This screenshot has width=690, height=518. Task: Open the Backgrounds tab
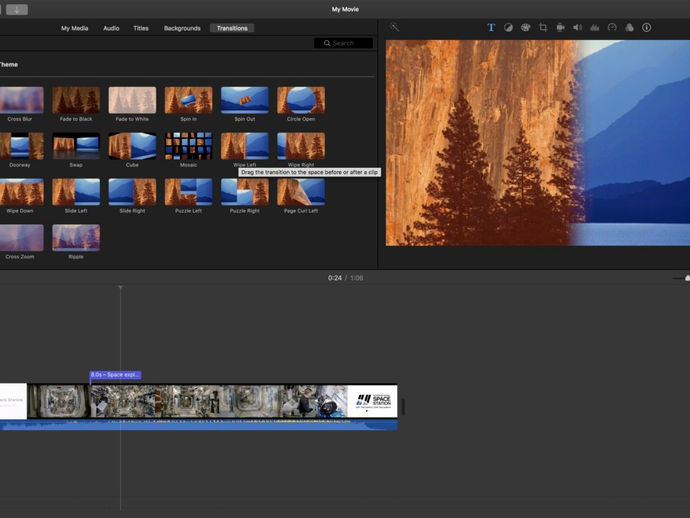pos(182,28)
